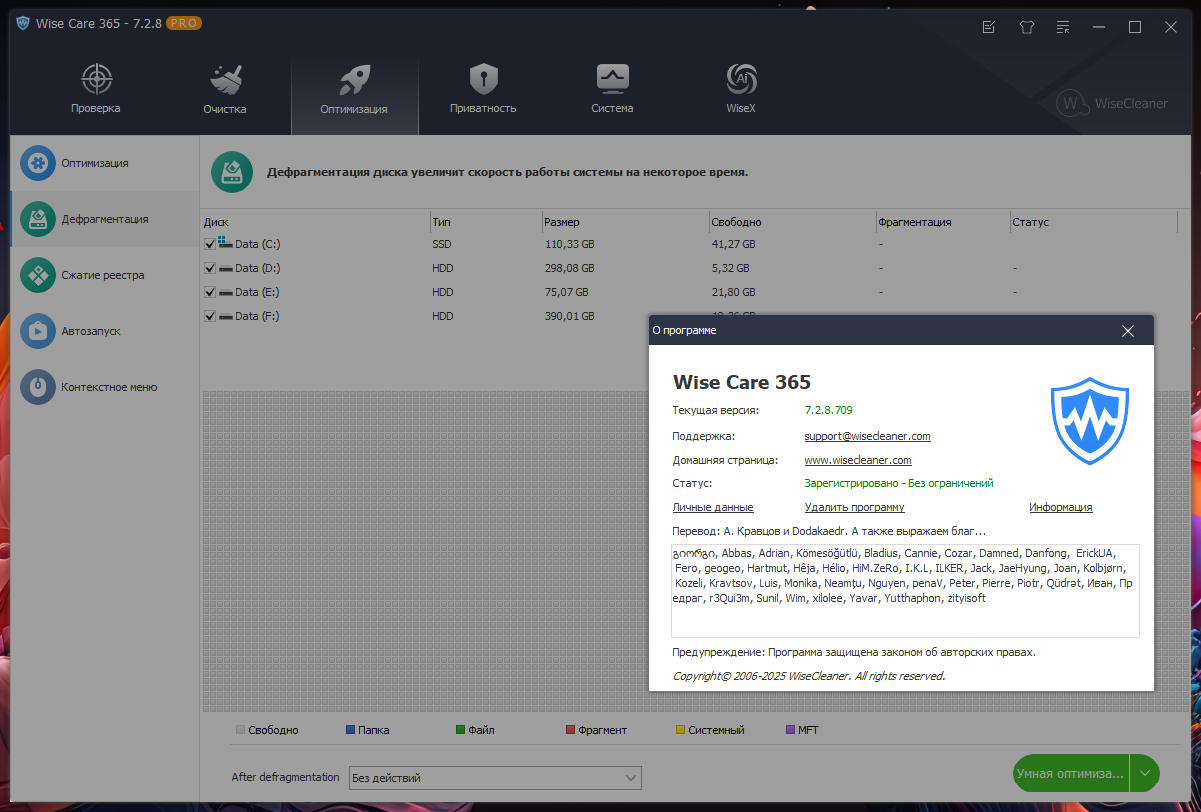Screen dimensions: 1201x812
Task: Uncheck the Data (C:) drive checkbox
Action: coord(210,244)
